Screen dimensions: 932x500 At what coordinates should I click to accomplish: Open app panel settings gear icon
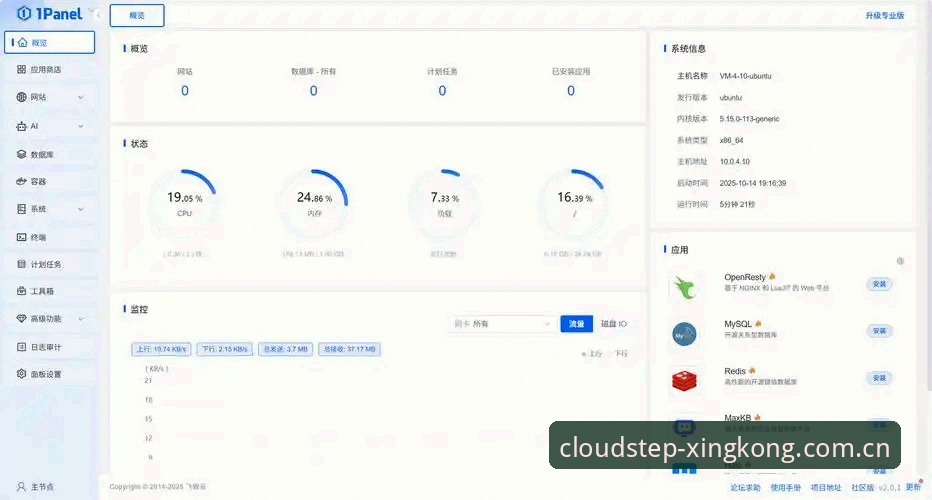900,261
